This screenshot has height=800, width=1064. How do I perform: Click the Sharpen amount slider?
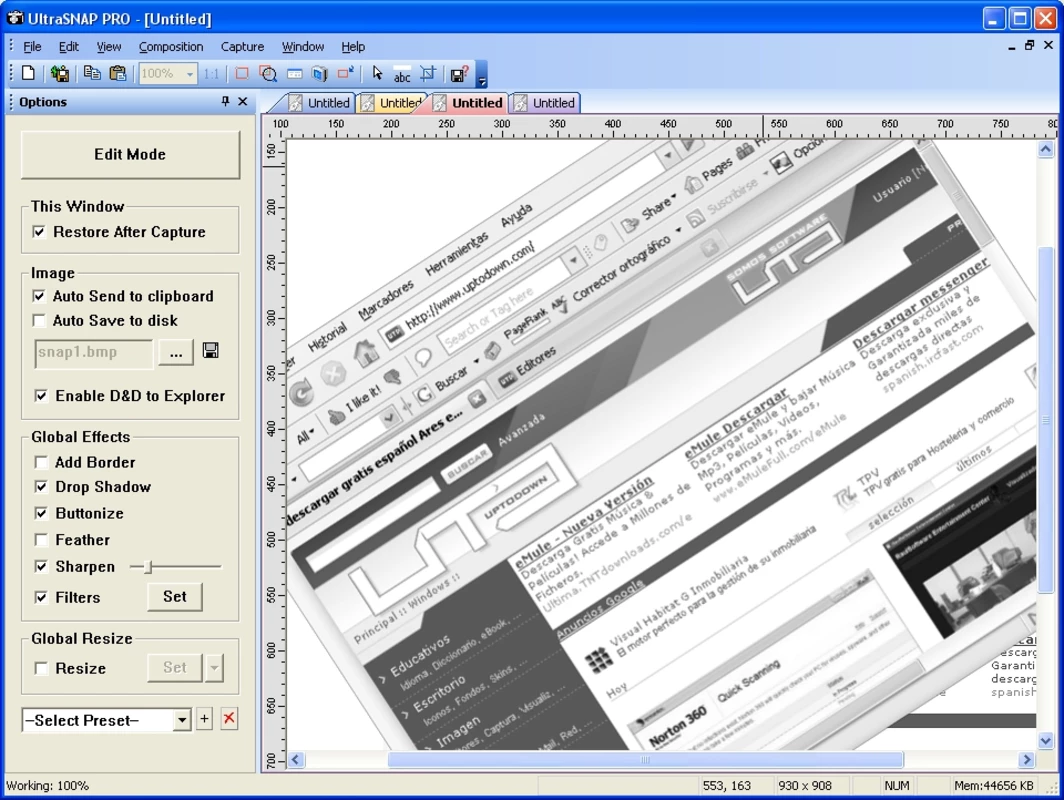coord(176,566)
